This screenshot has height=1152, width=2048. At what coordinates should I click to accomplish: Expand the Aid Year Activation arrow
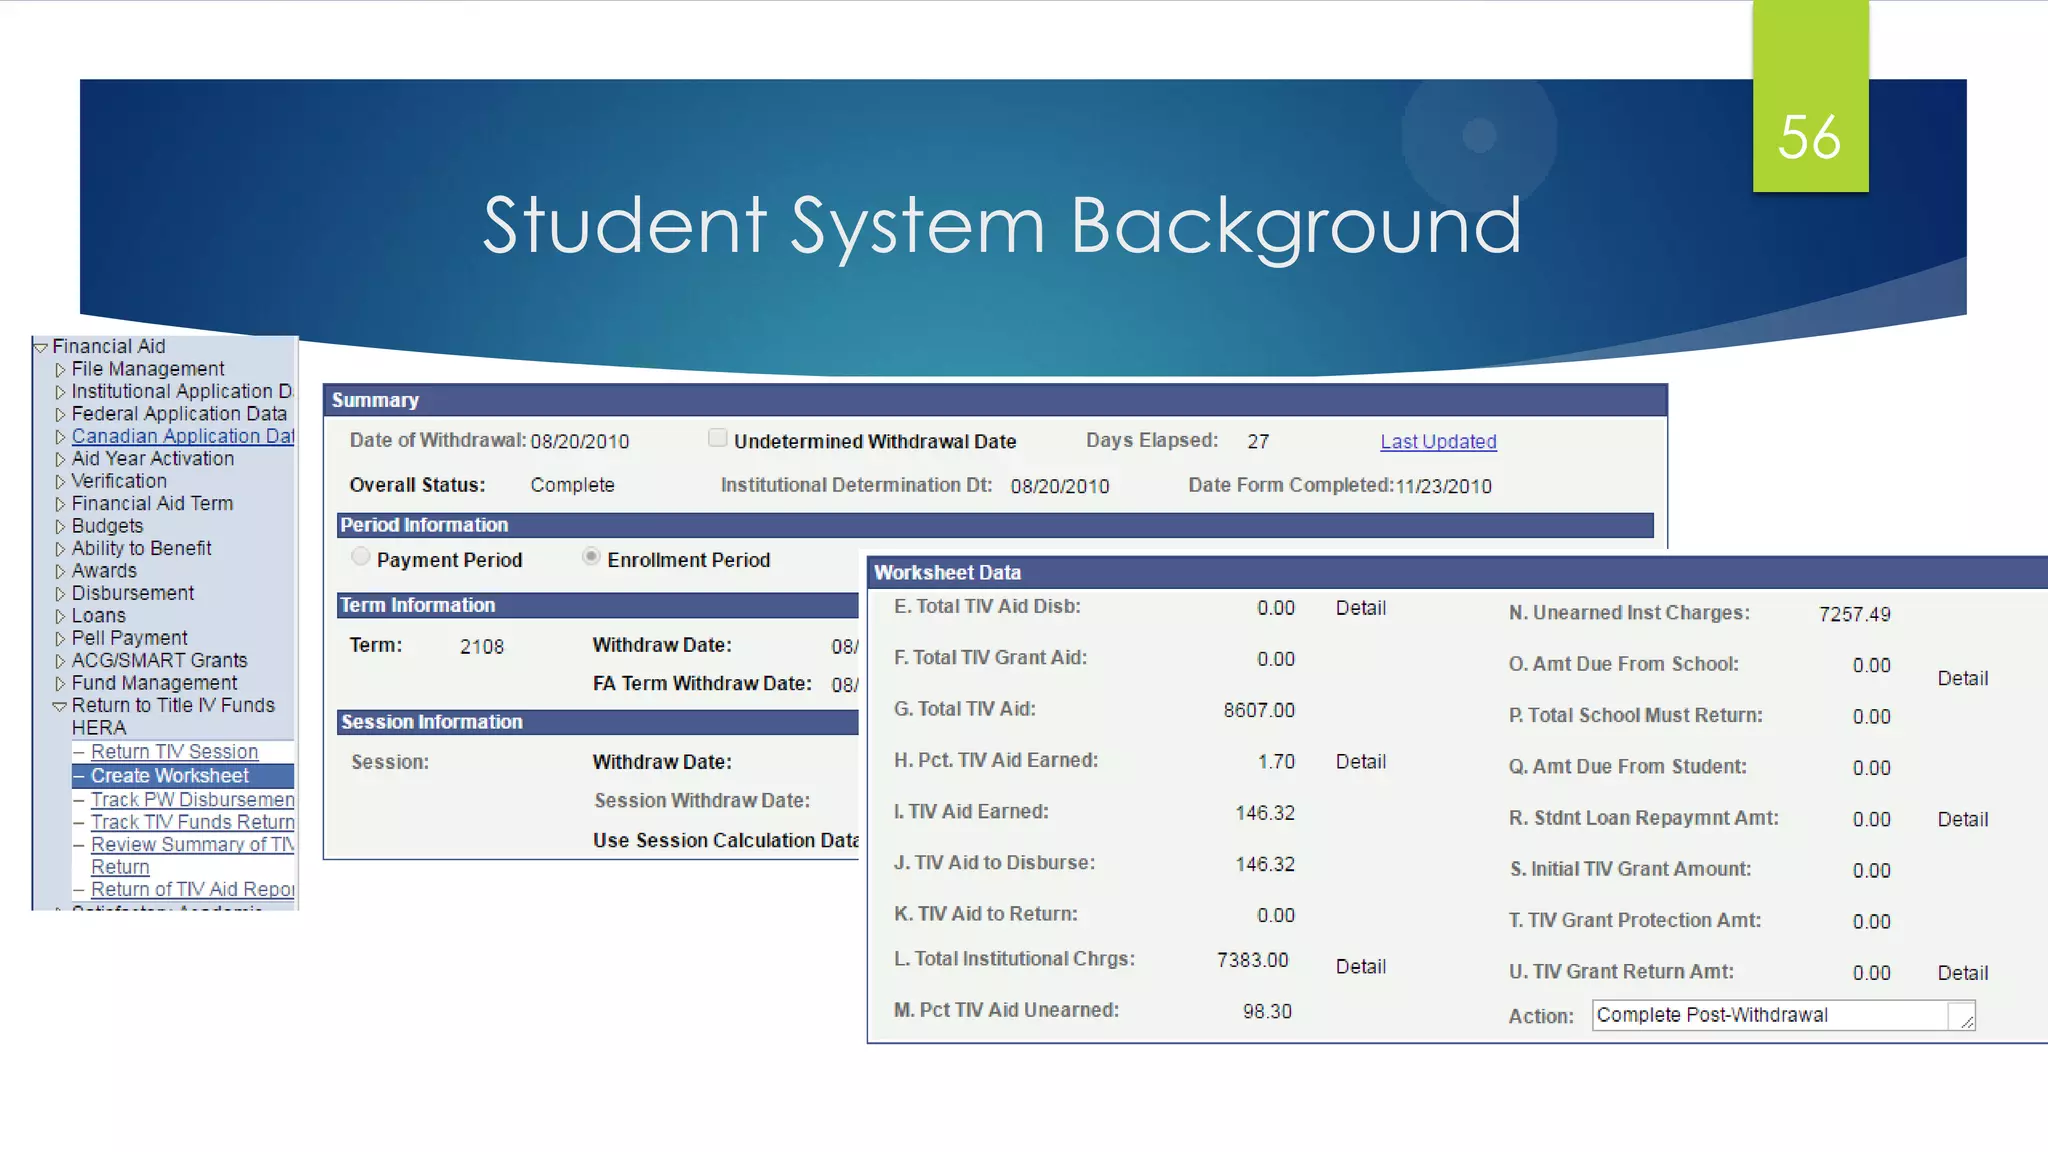(x=60, y=459)
